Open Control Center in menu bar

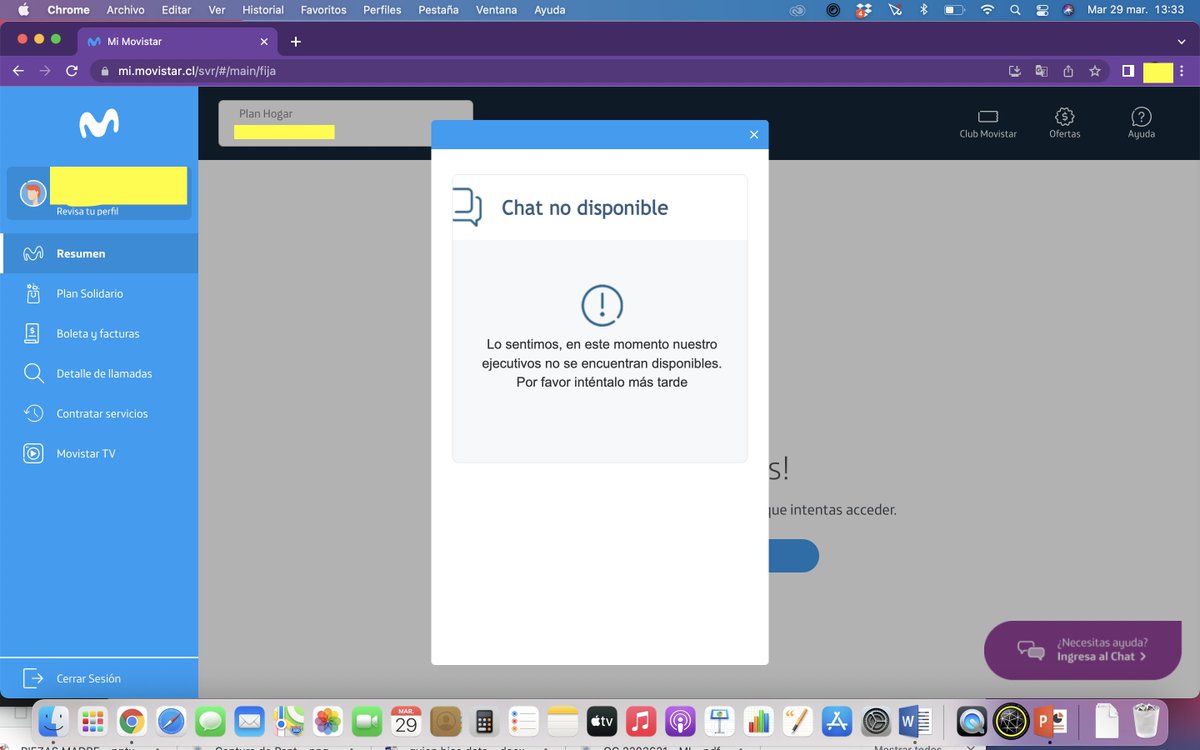click(1041, 10)
